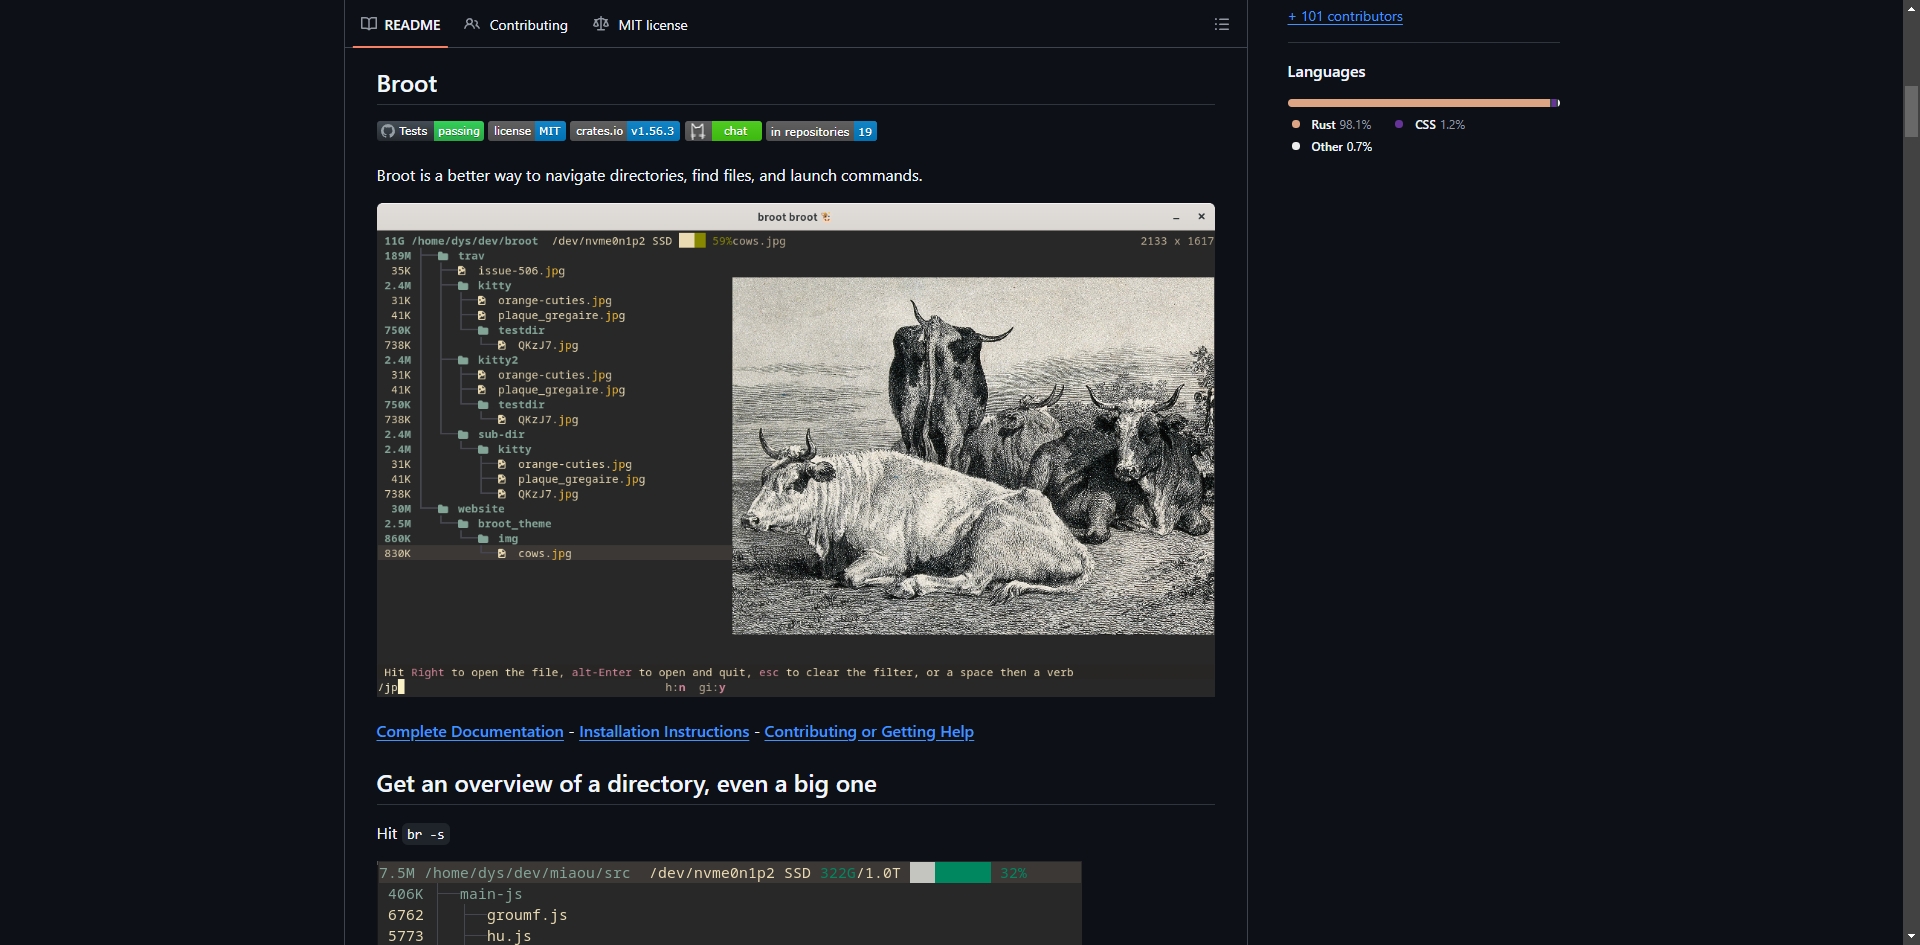Switch to the Contributing tab
Image resolution: width=1920 pixels, height=945 pixels.
516,25
